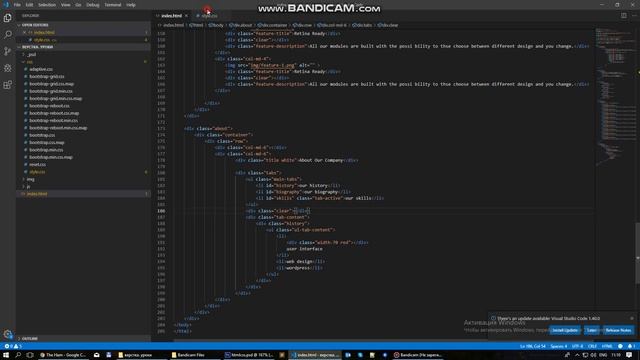The image size is (640, 360).
Task: Change line endings via CRLF
Action: (592, 346)
